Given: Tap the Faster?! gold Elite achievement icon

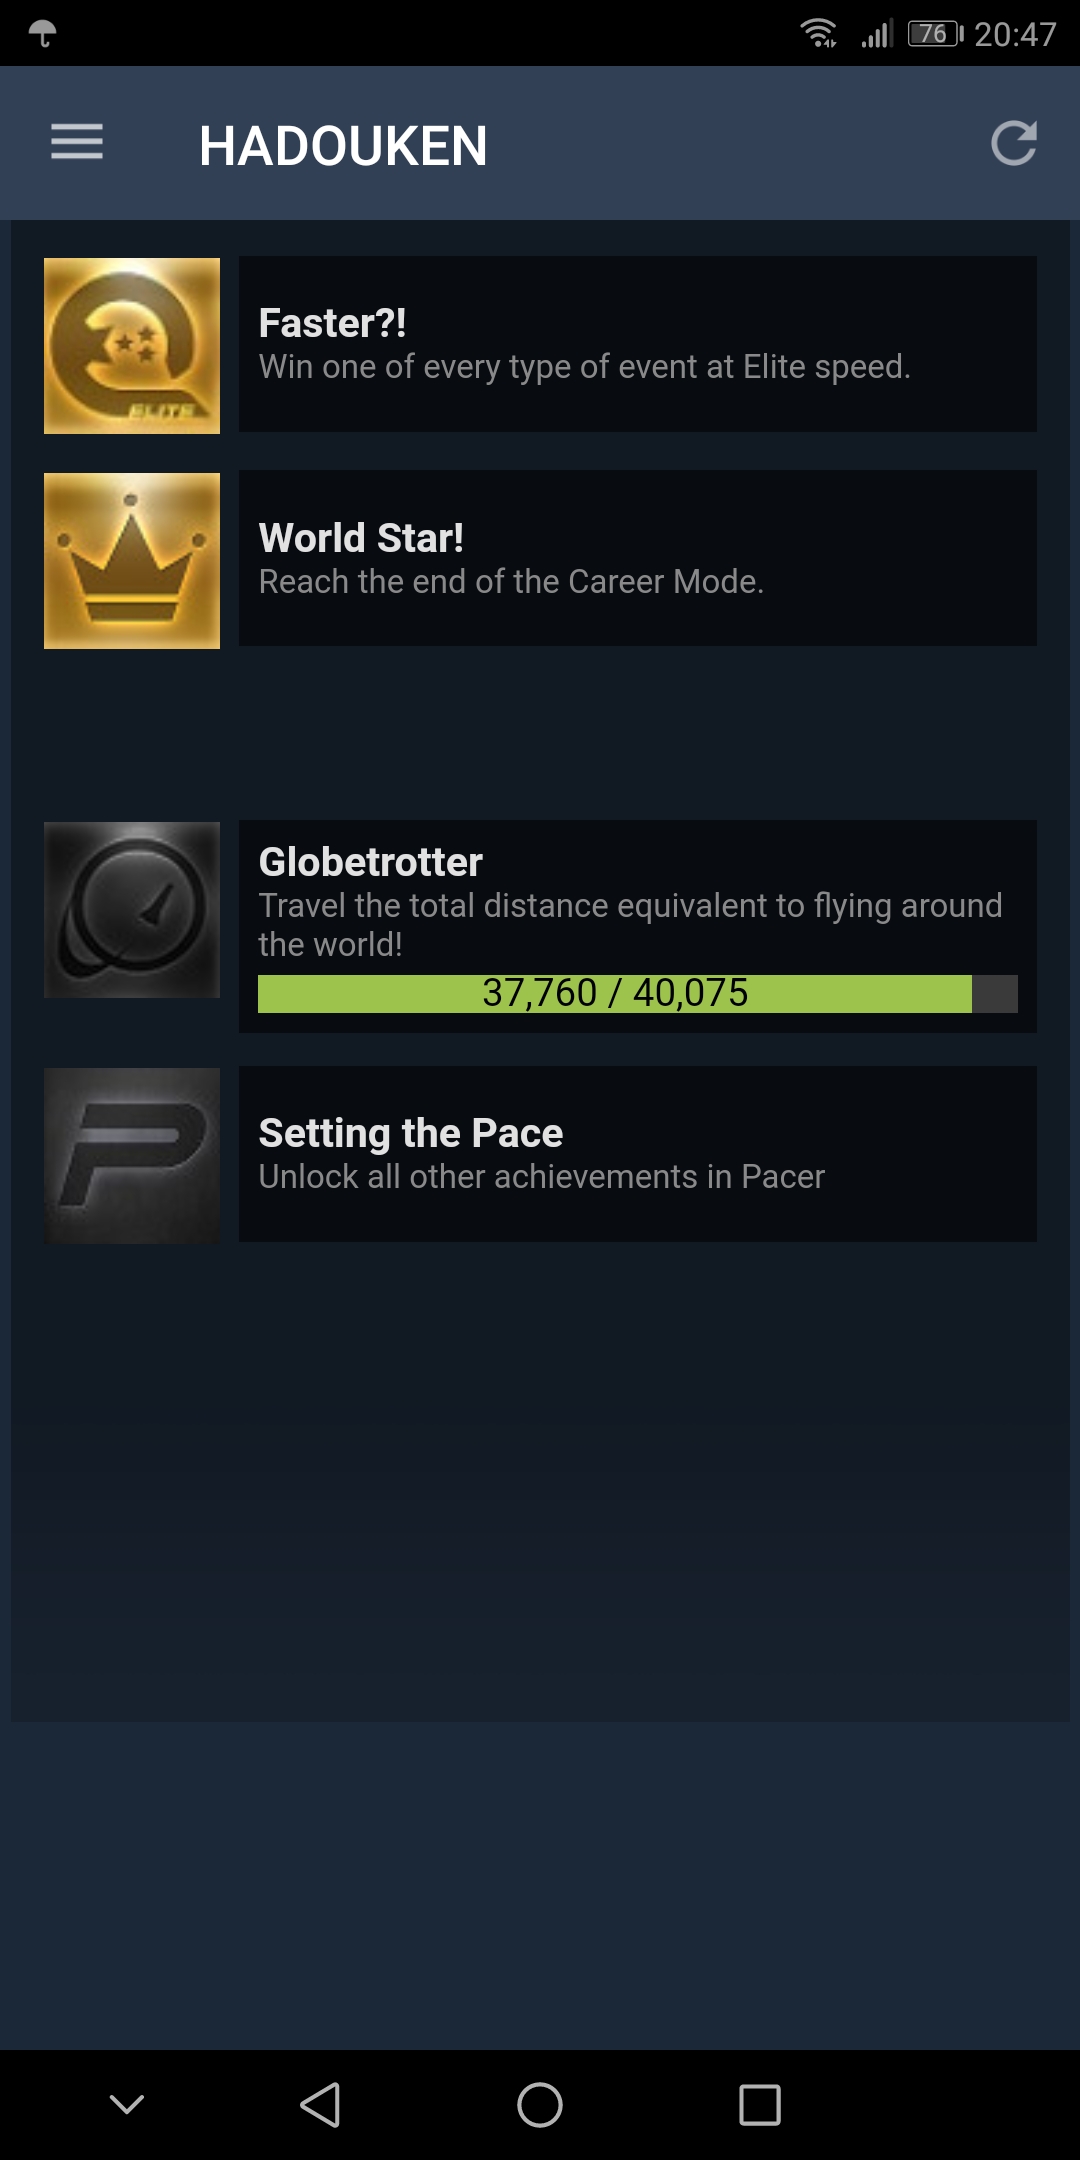Looking at the screenshot, I should (132, 346).
